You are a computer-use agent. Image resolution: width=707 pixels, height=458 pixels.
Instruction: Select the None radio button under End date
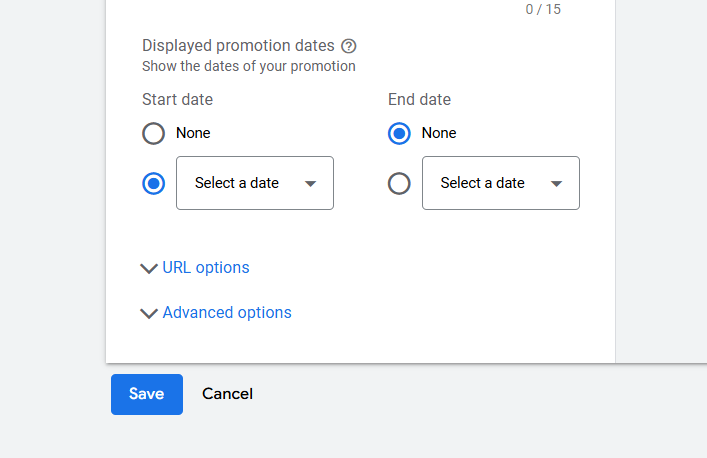click(x=399, y=134)
